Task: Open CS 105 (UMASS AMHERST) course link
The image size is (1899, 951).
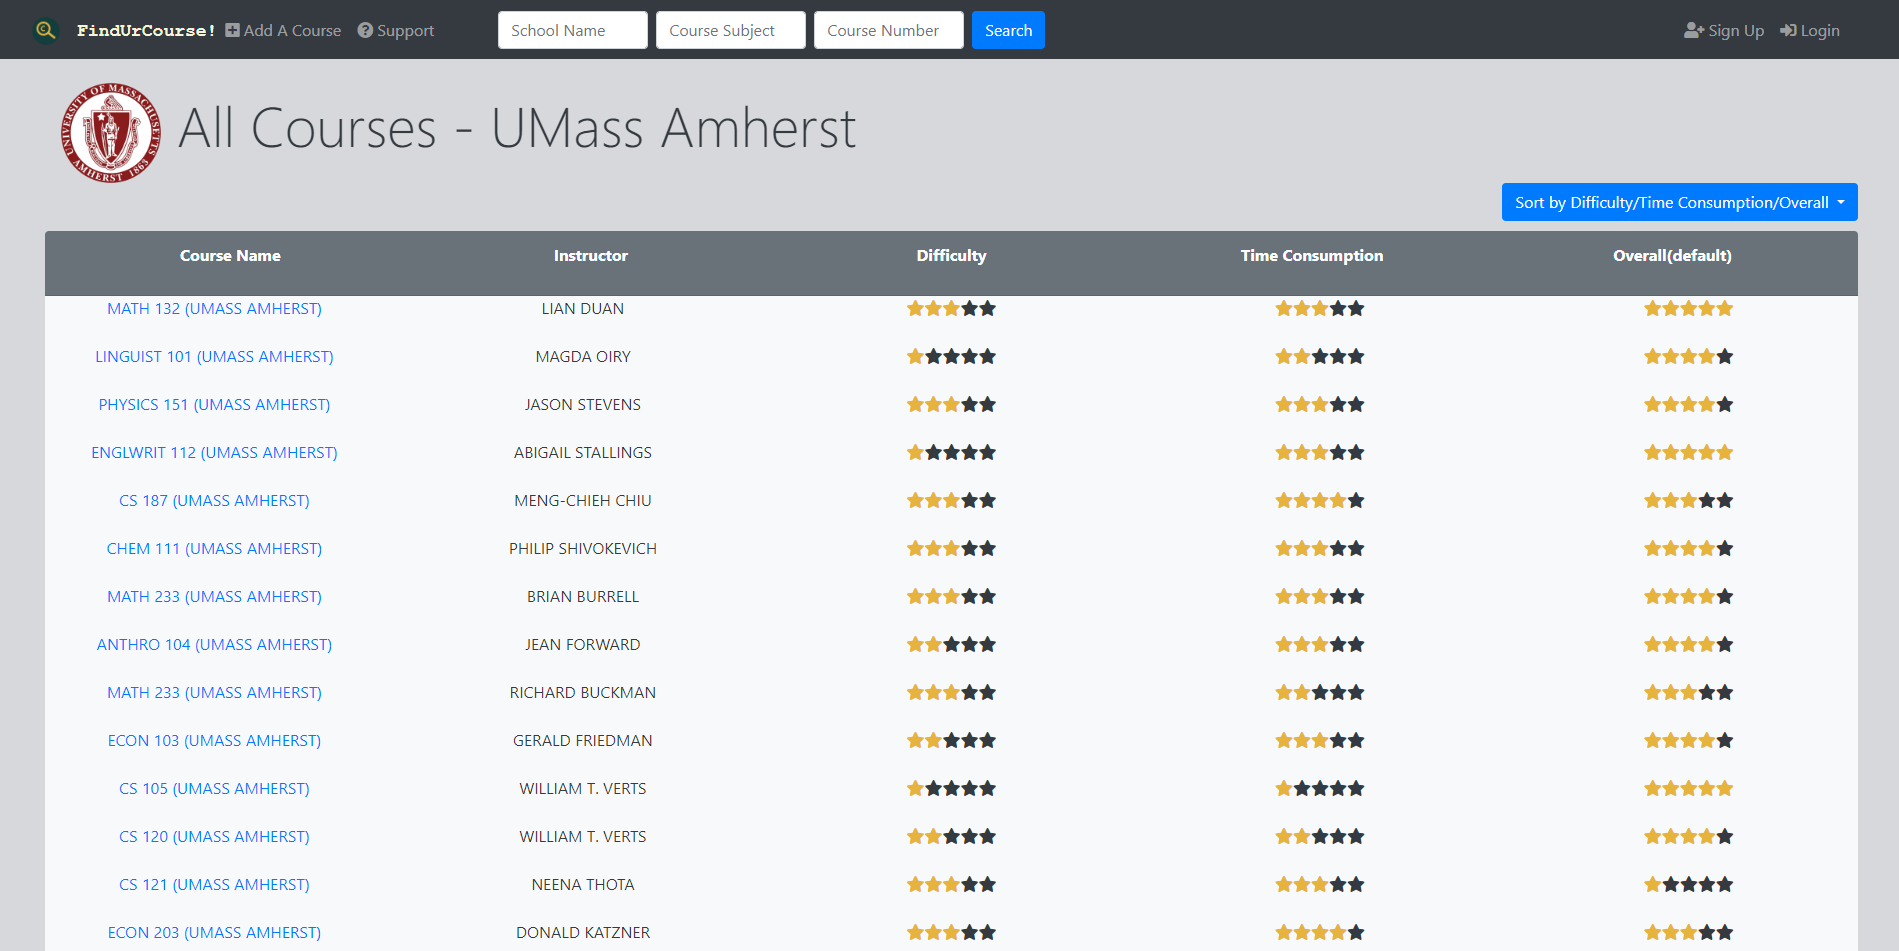Action: [214, 789]
